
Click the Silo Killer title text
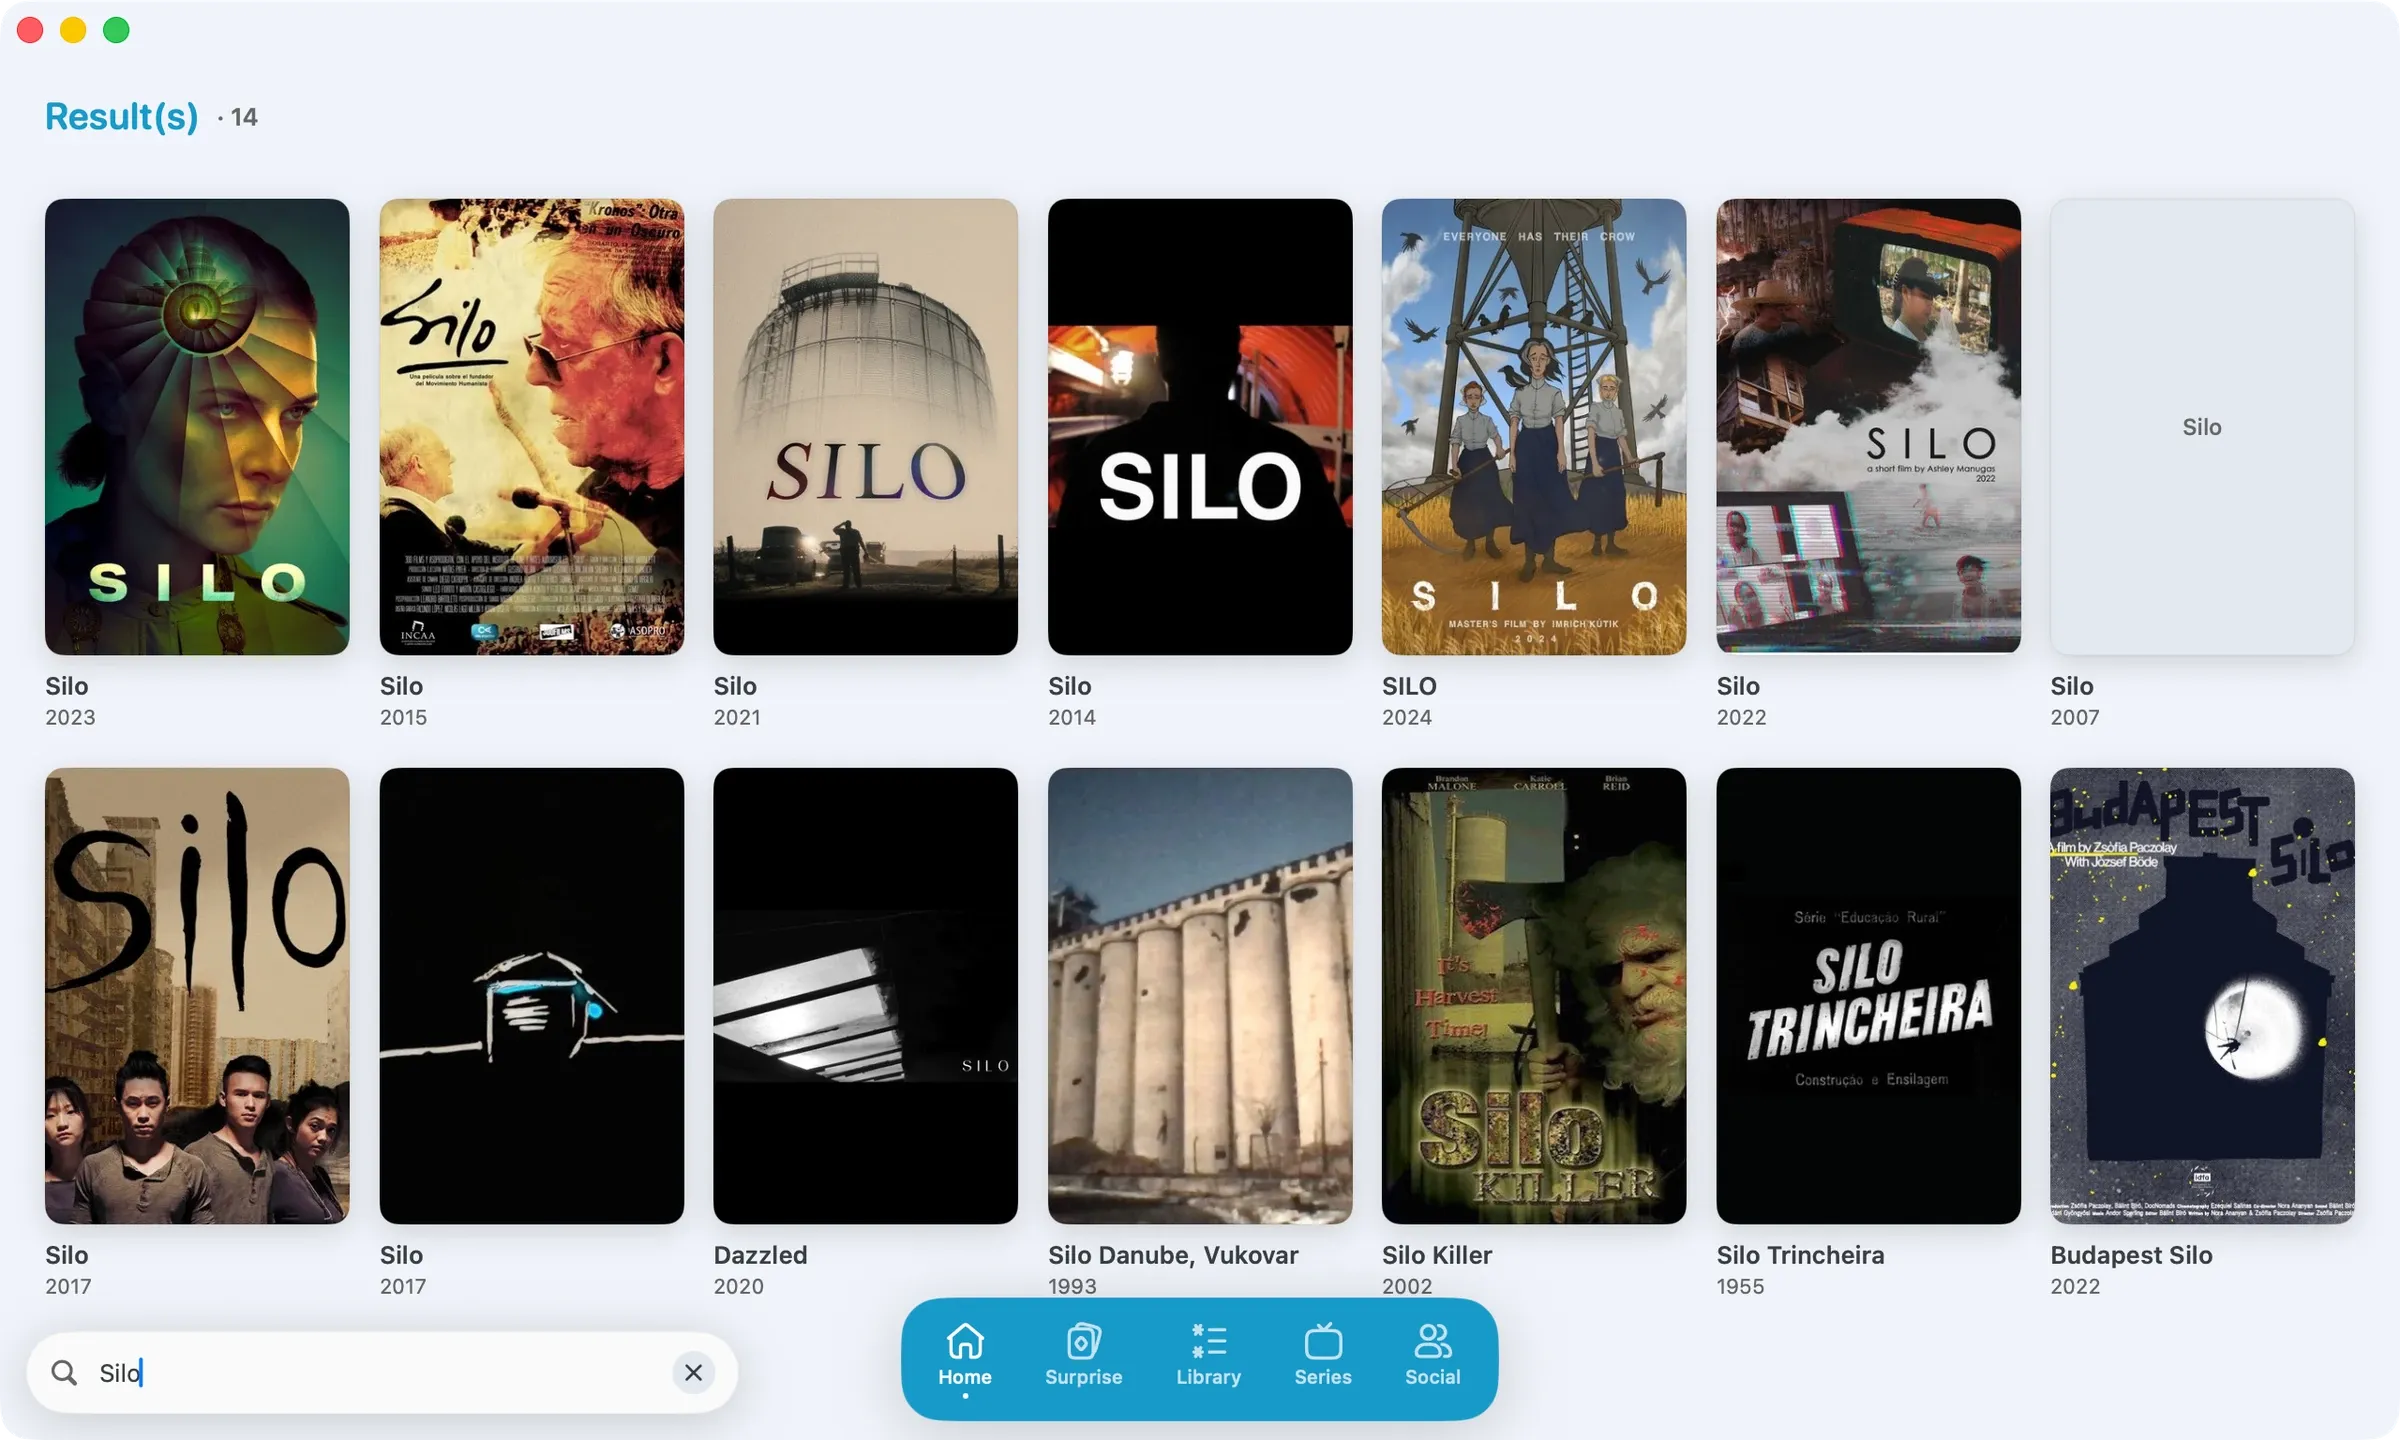point(1437,1255)
